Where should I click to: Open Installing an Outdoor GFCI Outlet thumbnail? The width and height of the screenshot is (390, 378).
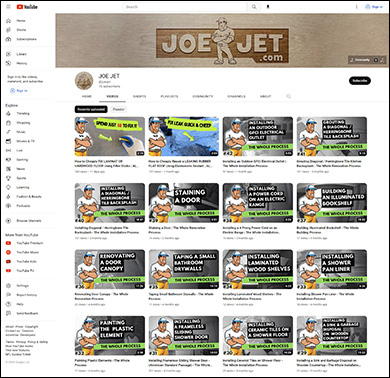[x=258, y=136]
